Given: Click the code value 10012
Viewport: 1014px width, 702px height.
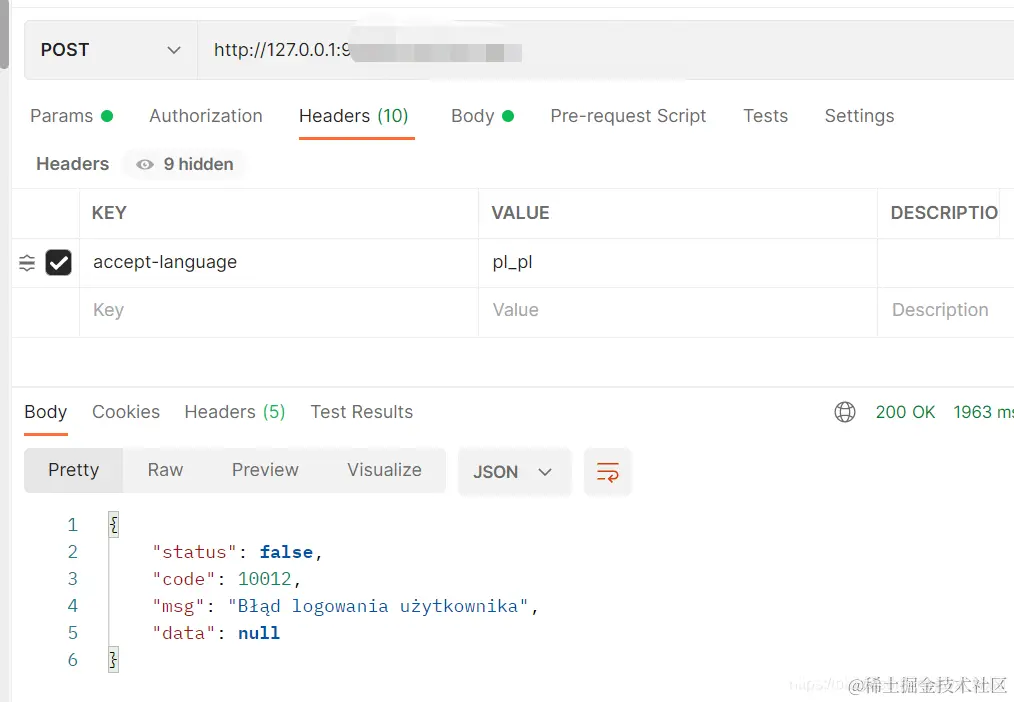Looking at the screenshot, I should [x=264, y=579].
